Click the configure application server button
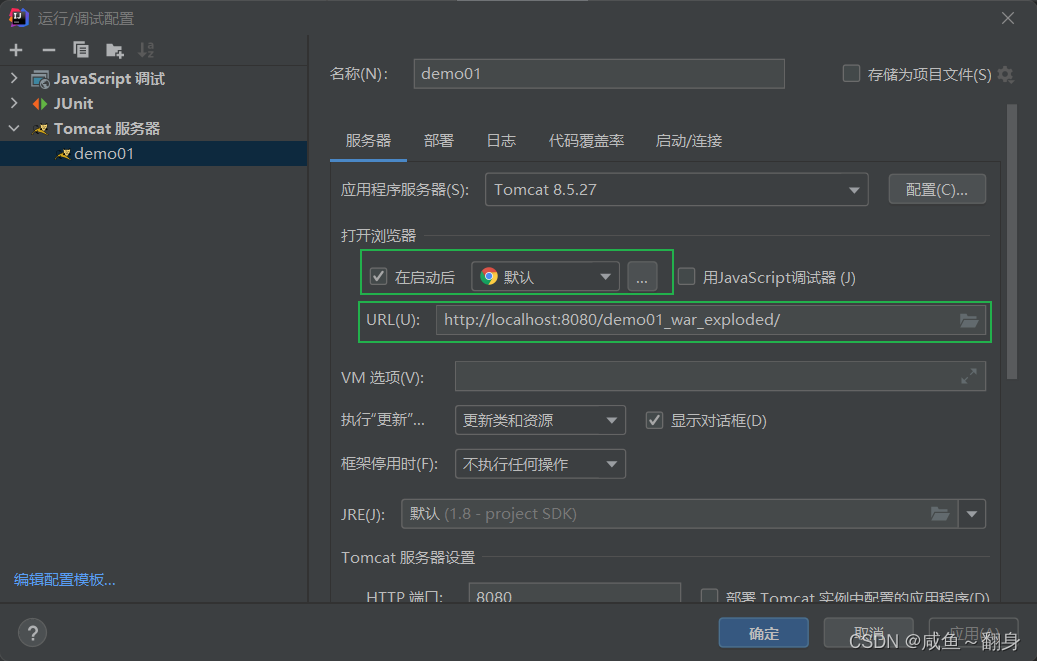The width and height of the screenshot is (1037, 661). pos(937,190)
